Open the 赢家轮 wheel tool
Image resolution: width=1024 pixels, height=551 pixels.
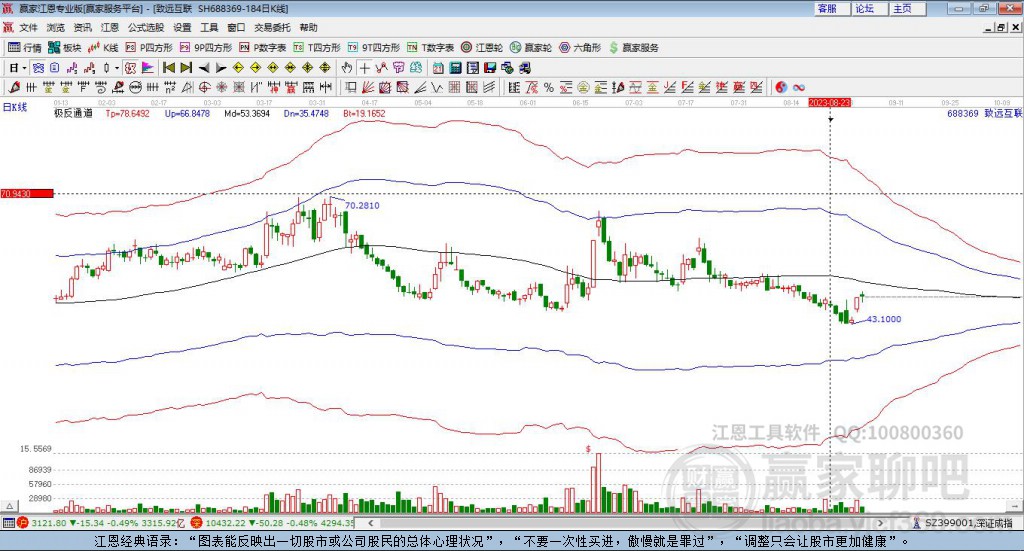[531, 48]
